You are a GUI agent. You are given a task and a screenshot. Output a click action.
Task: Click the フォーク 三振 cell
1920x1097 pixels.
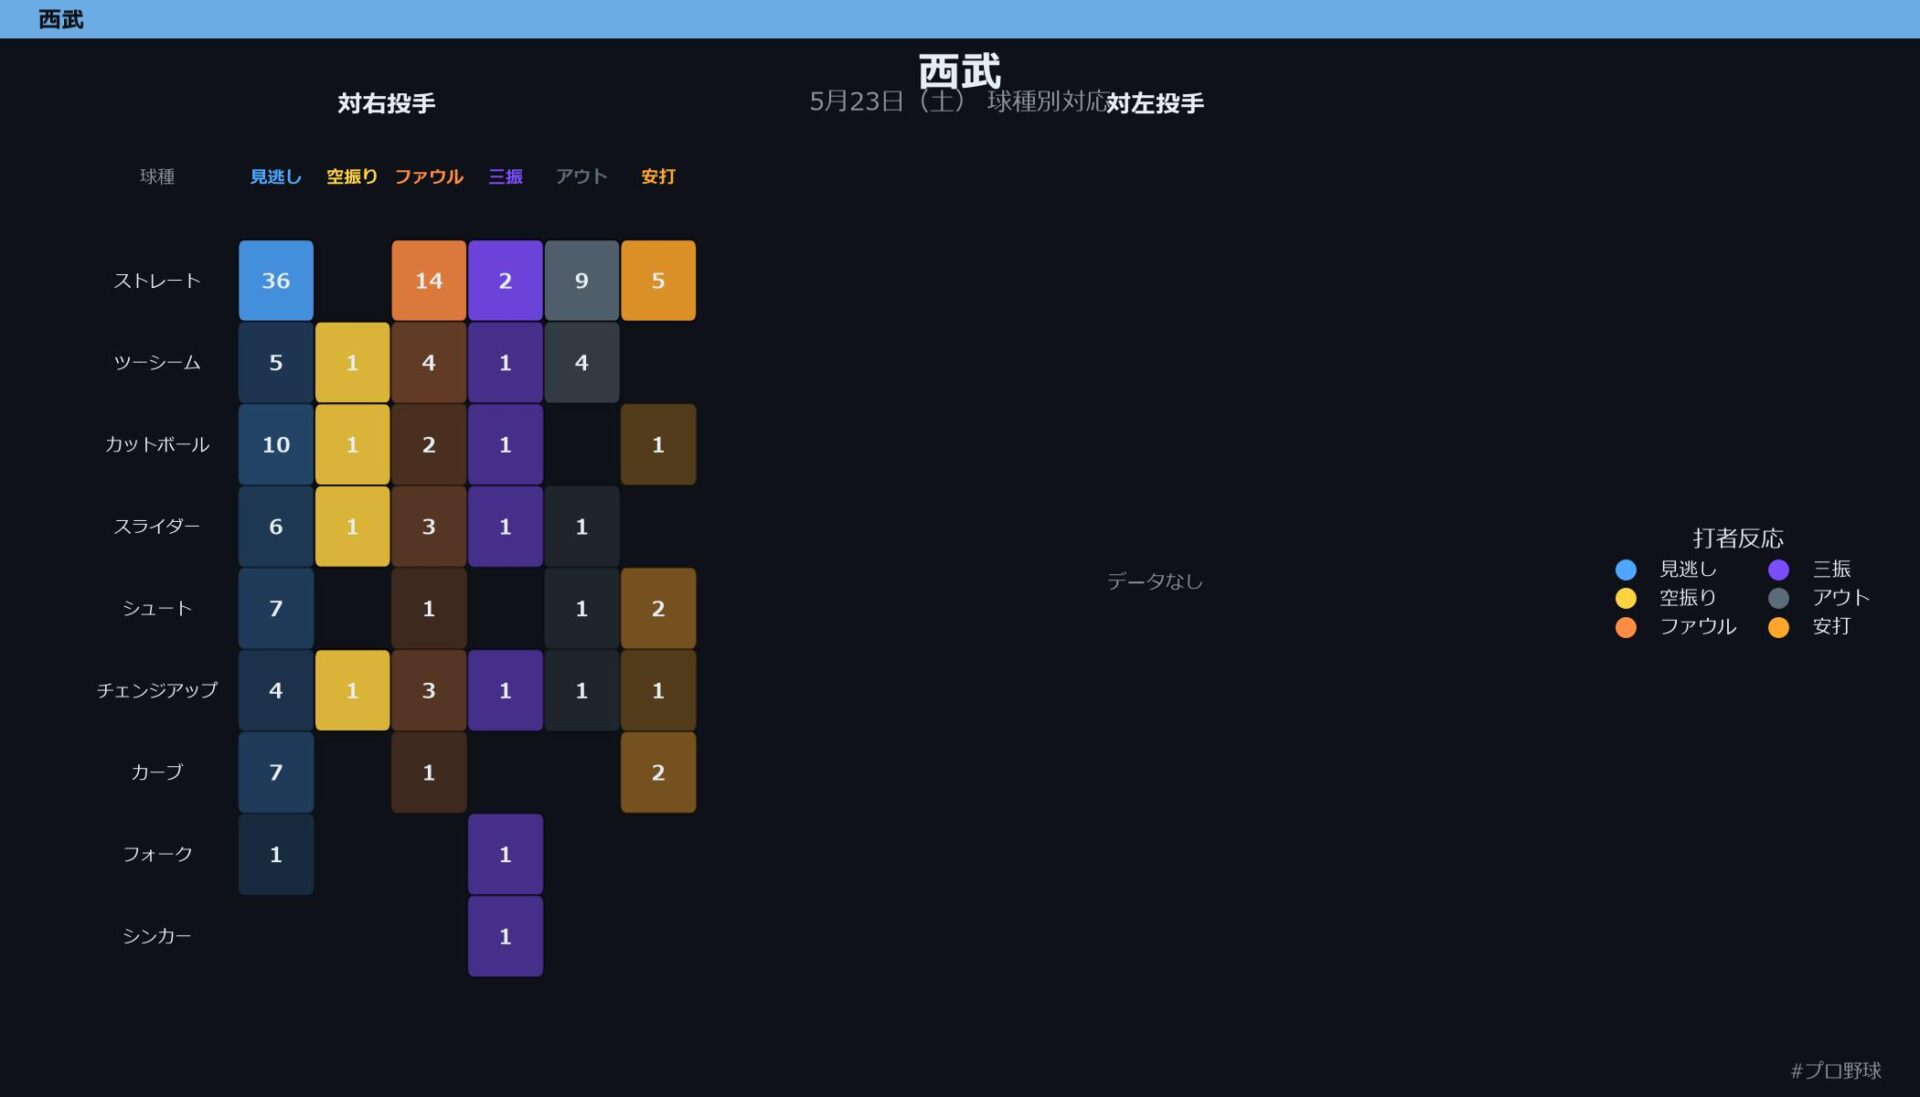click(x=505, y=855)
